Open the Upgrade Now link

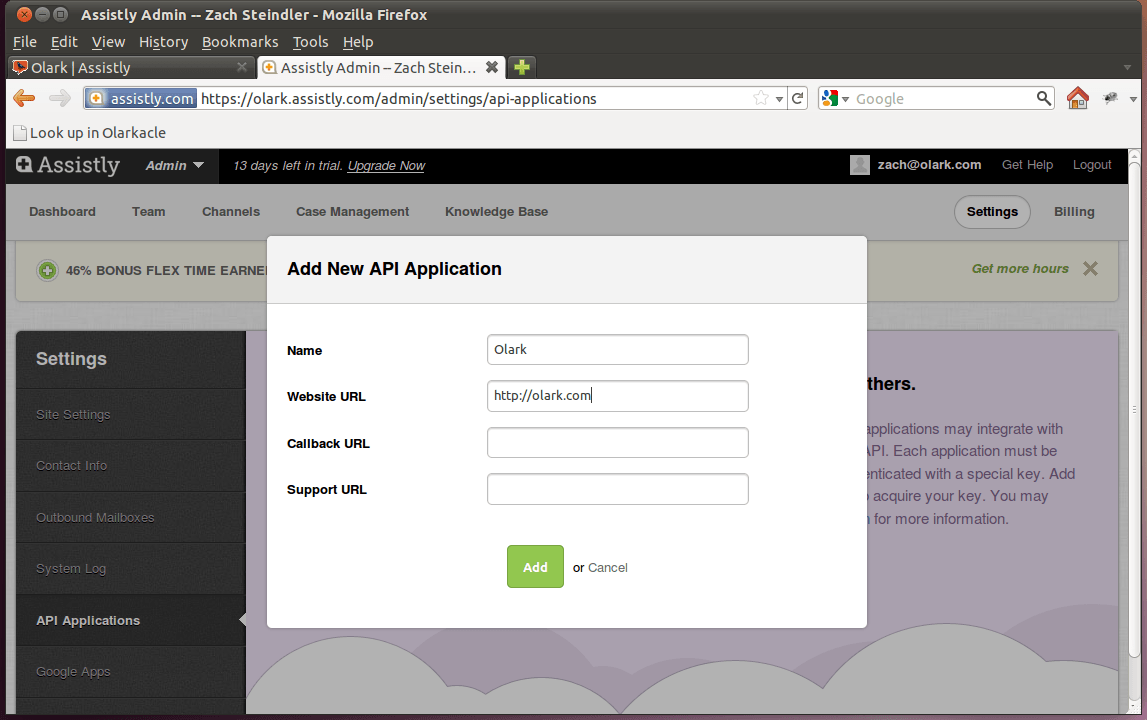click(x=386, y=165)
